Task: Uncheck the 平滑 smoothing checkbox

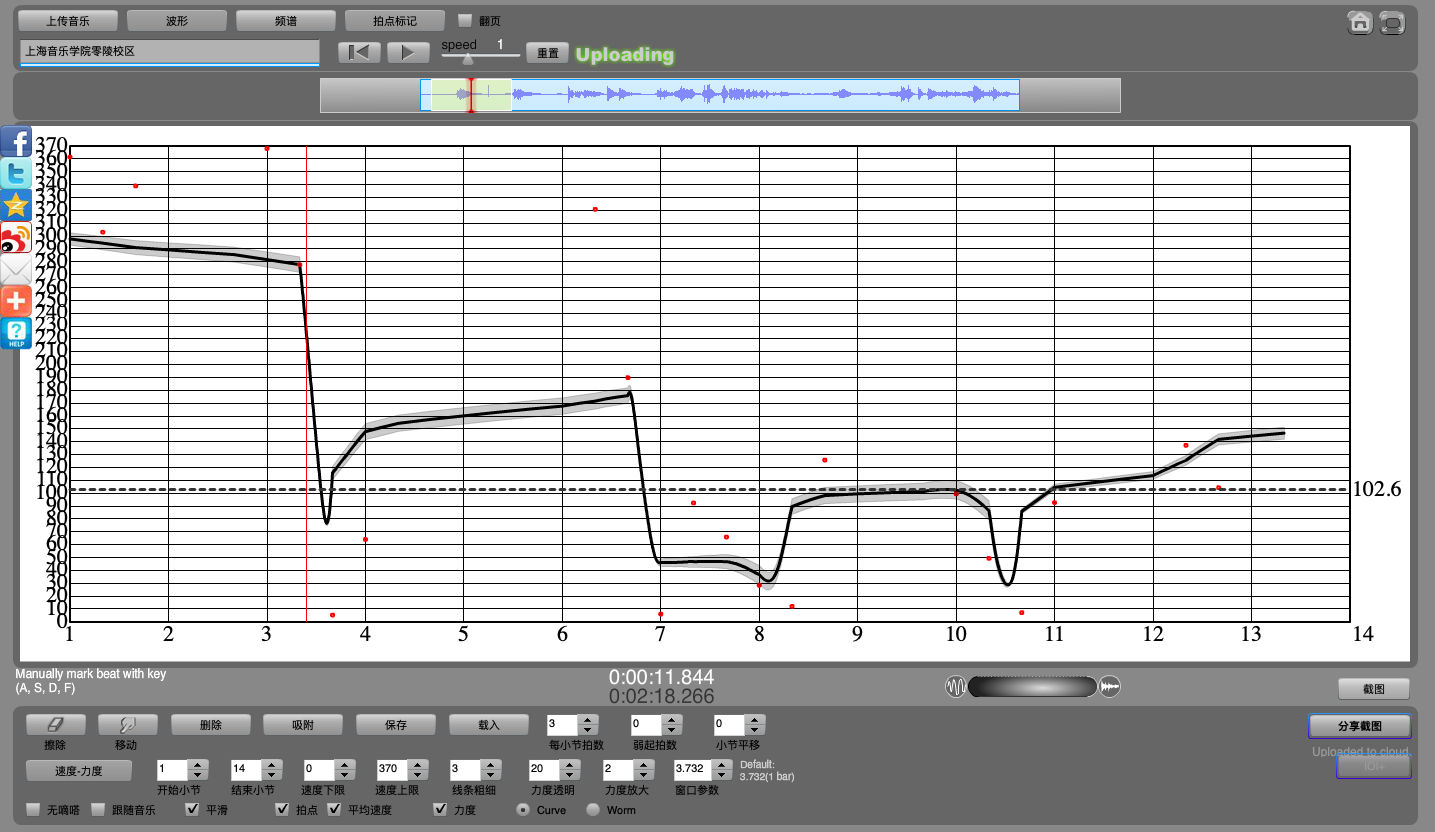Action: click(x=193, y=809)
